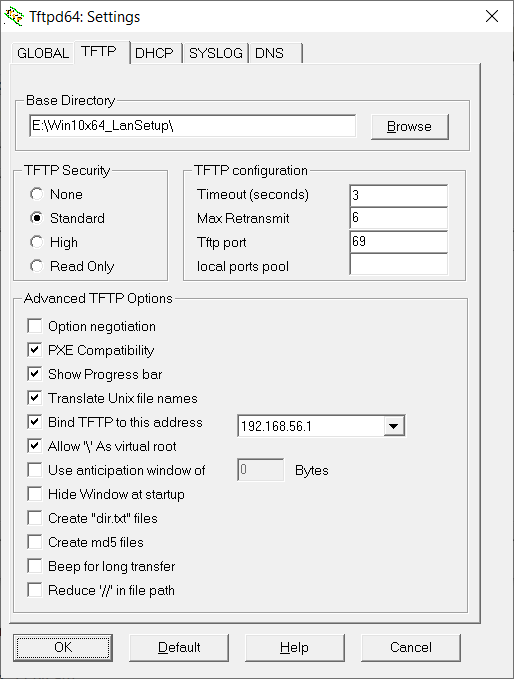514x679 pixels.
Task: Restore settings with the Default button
Action: 179,647
